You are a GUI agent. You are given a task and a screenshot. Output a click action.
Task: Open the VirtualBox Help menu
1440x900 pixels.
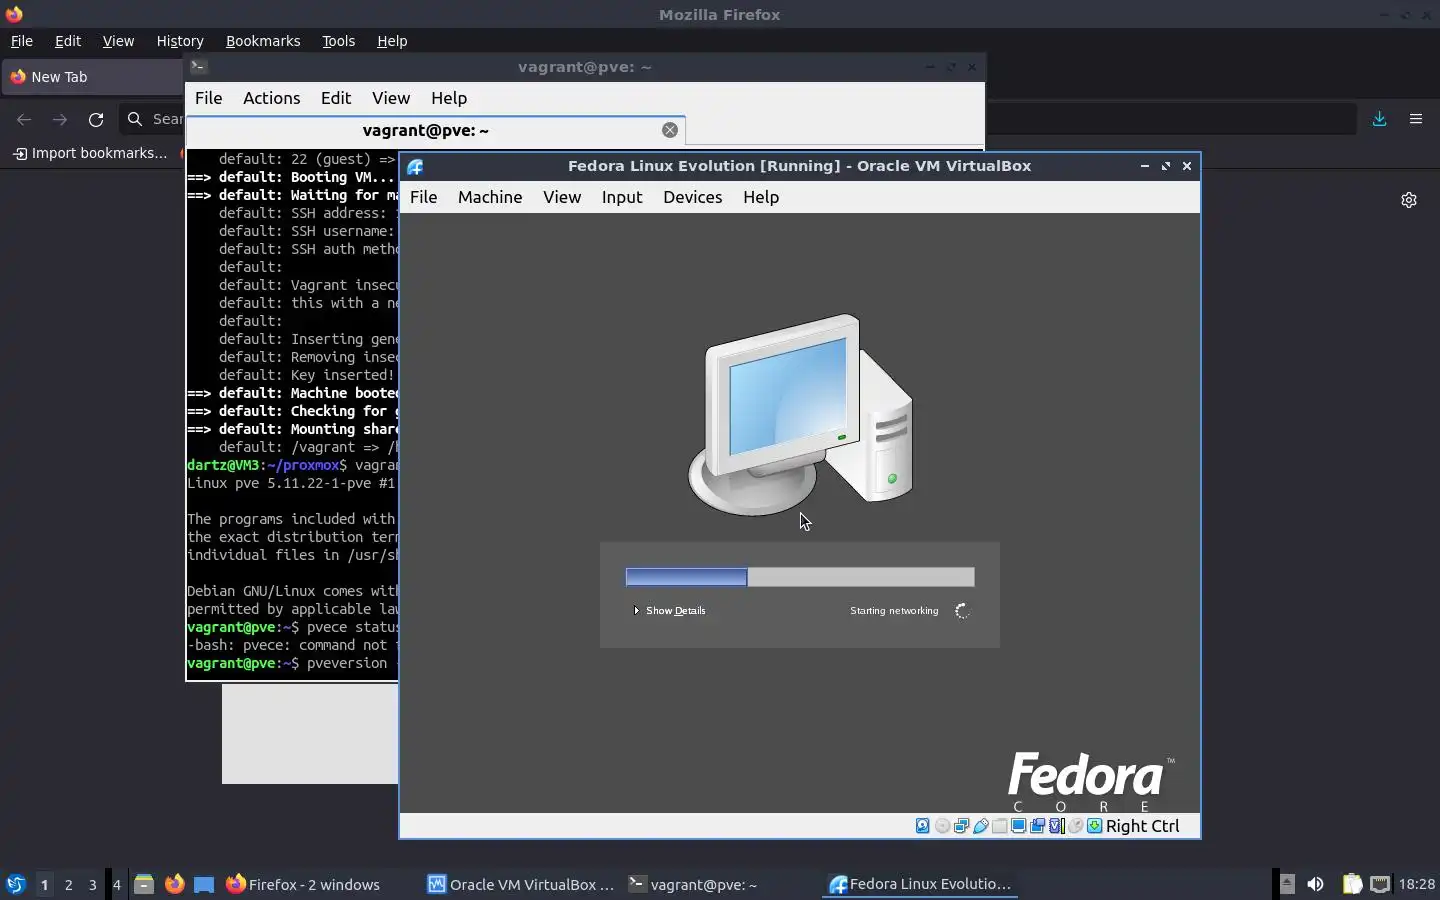coord(761,197)
